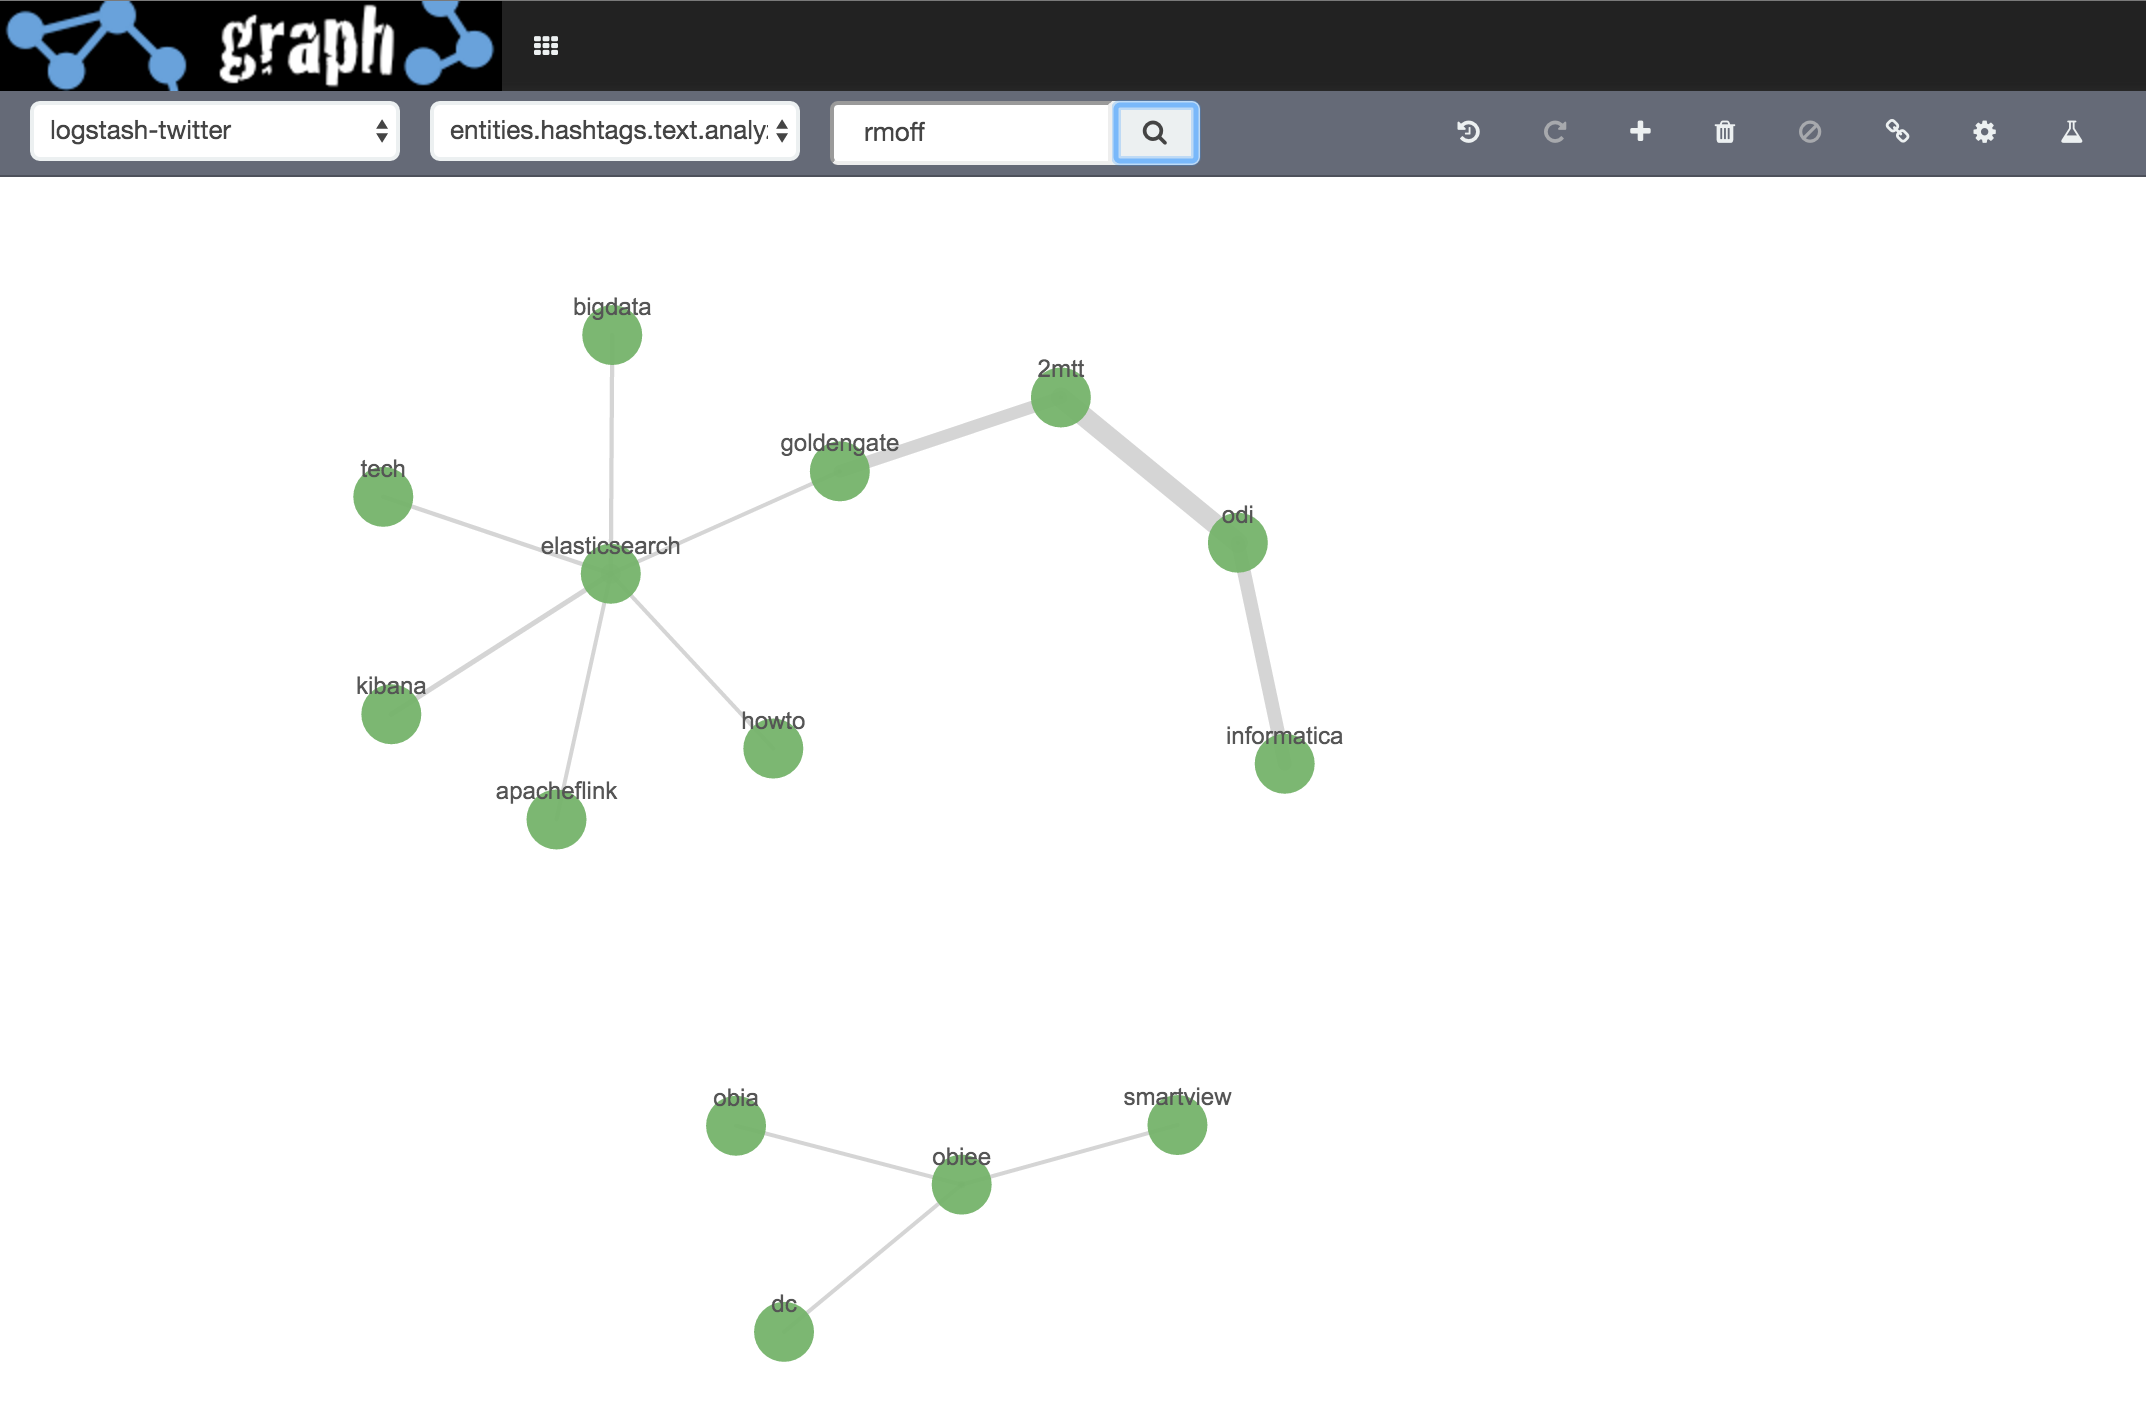Open graph settings with the gear icon
Screen dimensions: 2146x1405
click(1984, 132)
